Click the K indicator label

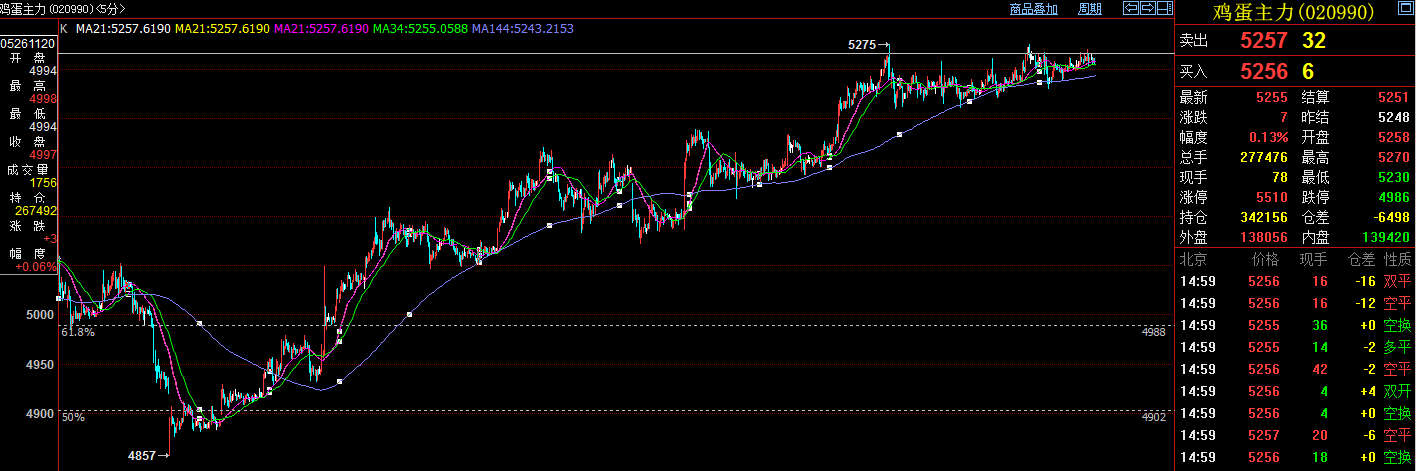coord(64,29)
